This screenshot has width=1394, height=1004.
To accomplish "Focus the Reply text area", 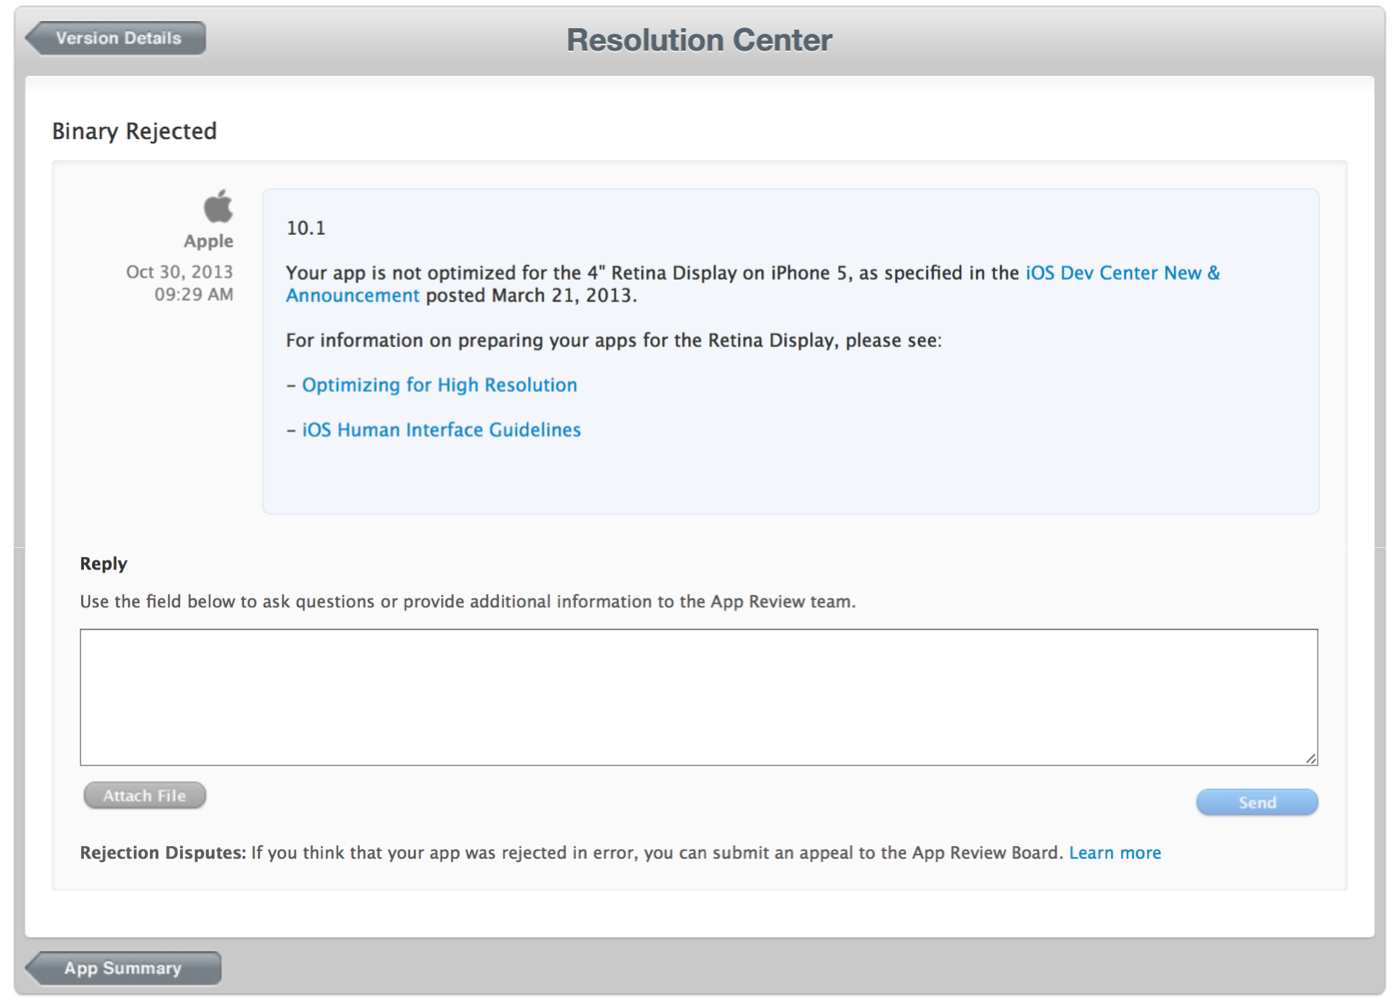I will click(698, 697).
